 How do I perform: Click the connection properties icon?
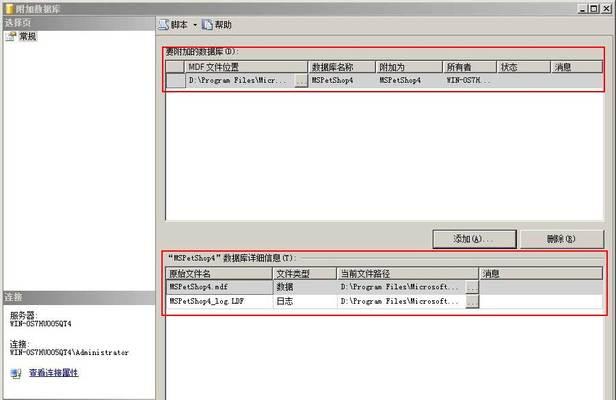16,373
